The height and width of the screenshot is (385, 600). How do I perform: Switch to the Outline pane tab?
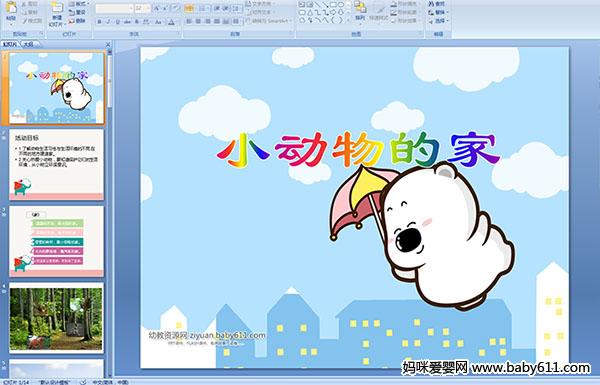(28, 44)
